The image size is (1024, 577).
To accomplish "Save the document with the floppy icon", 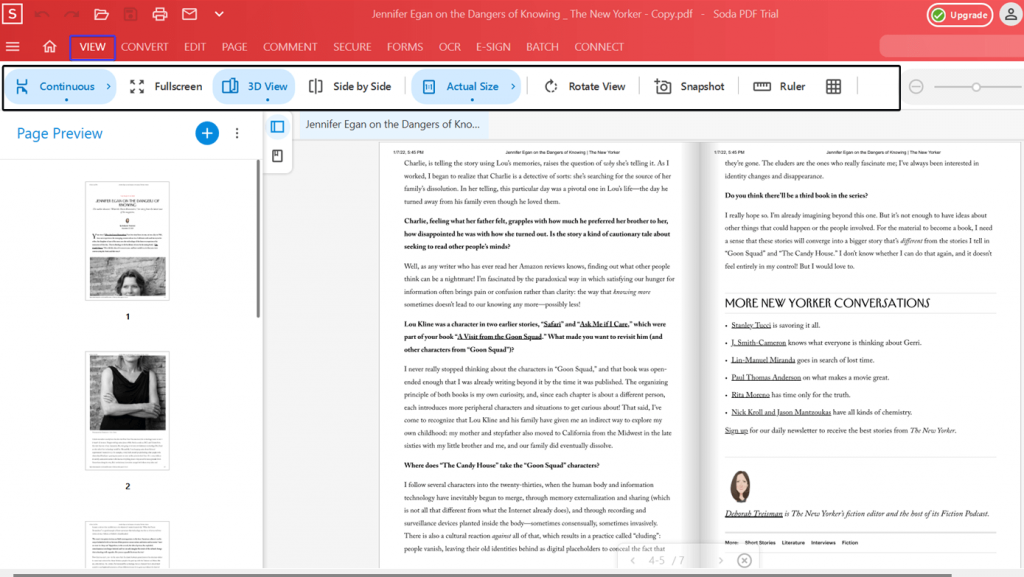I will coord(131,14).
